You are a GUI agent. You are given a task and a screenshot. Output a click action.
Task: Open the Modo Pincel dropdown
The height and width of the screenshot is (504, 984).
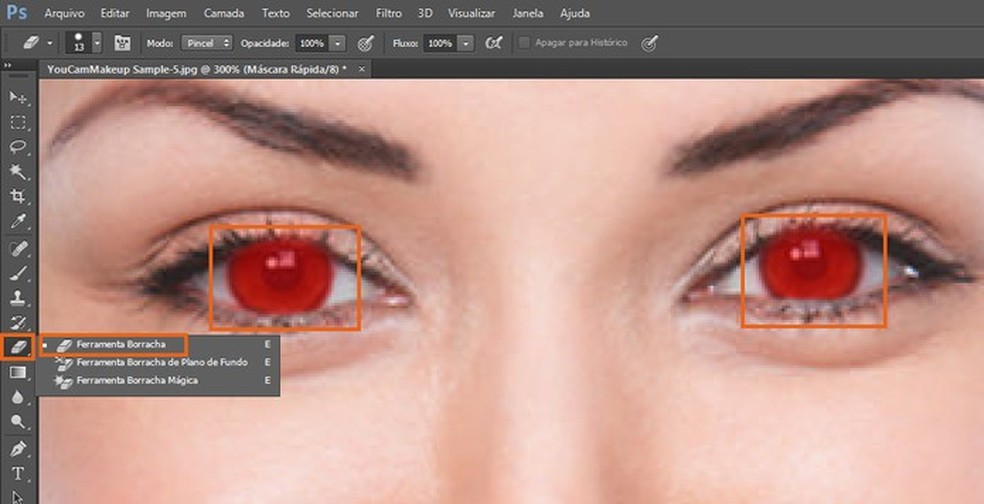tap(207, 43)
